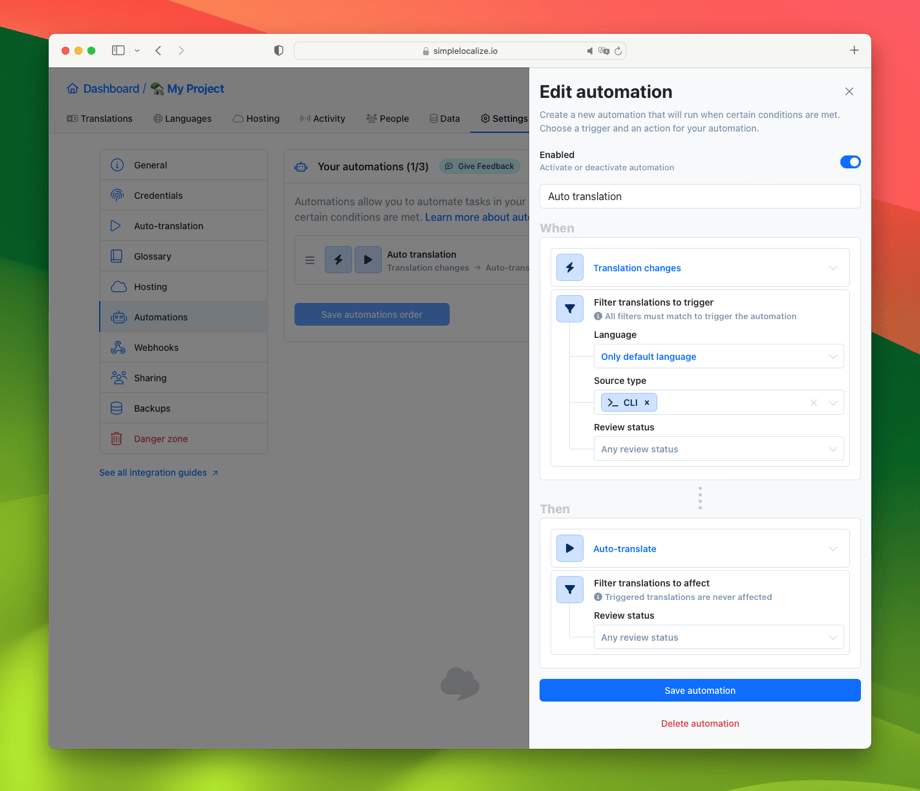Viewport: 920px width, 791px height.
Task: Click the info icon next to All filters must match
Action: 598,316
